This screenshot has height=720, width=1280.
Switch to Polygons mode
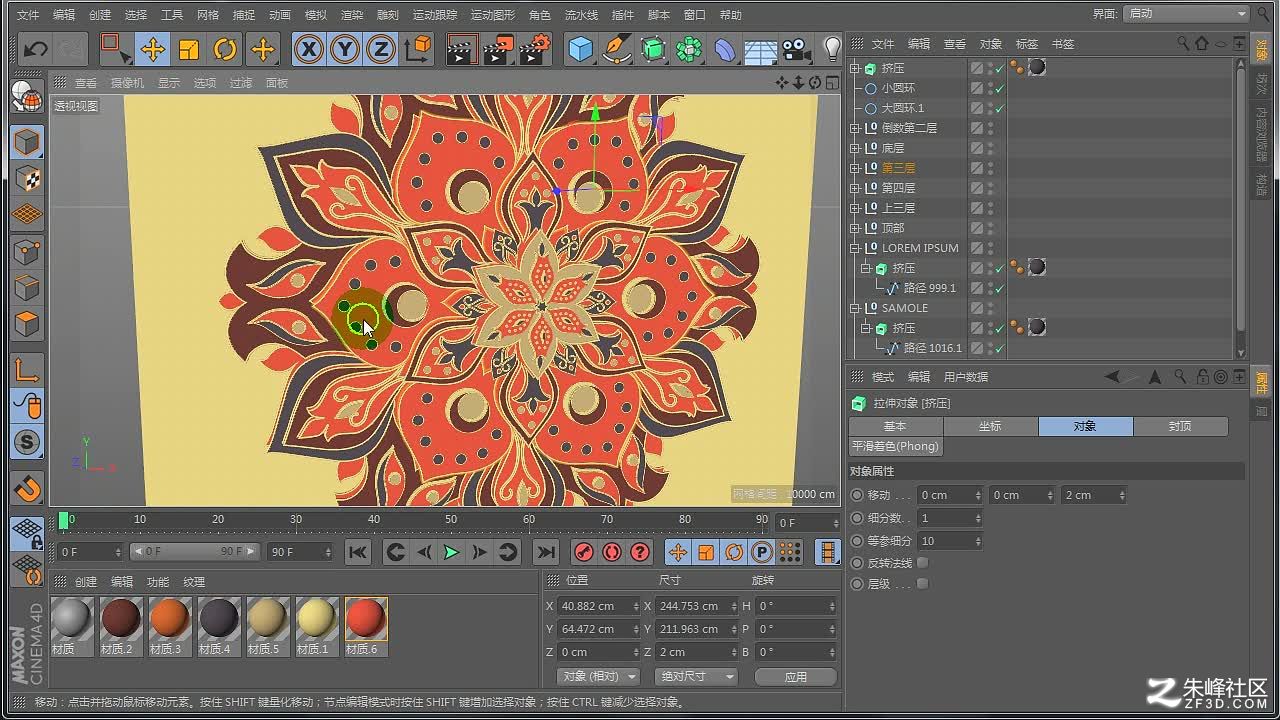[x=27, y=324]
